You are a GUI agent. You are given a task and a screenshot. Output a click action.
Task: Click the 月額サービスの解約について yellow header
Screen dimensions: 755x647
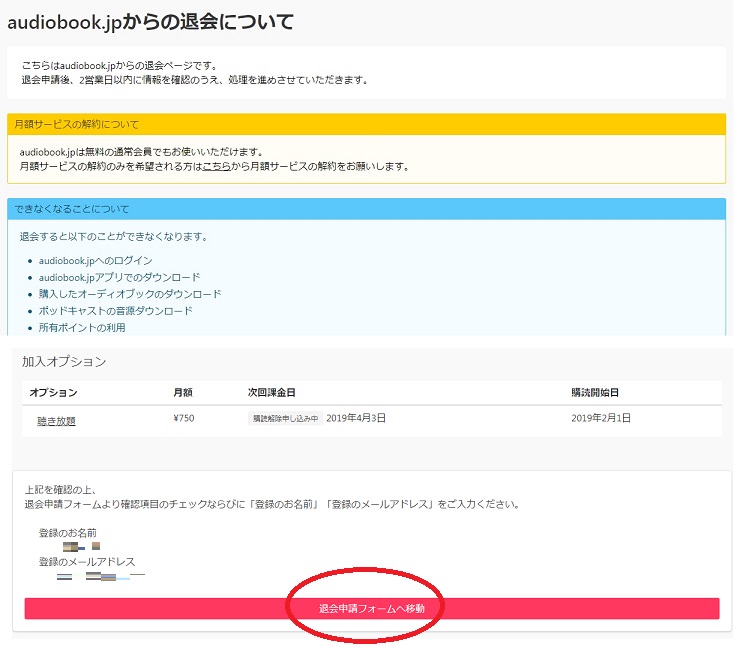coord(366,124)
